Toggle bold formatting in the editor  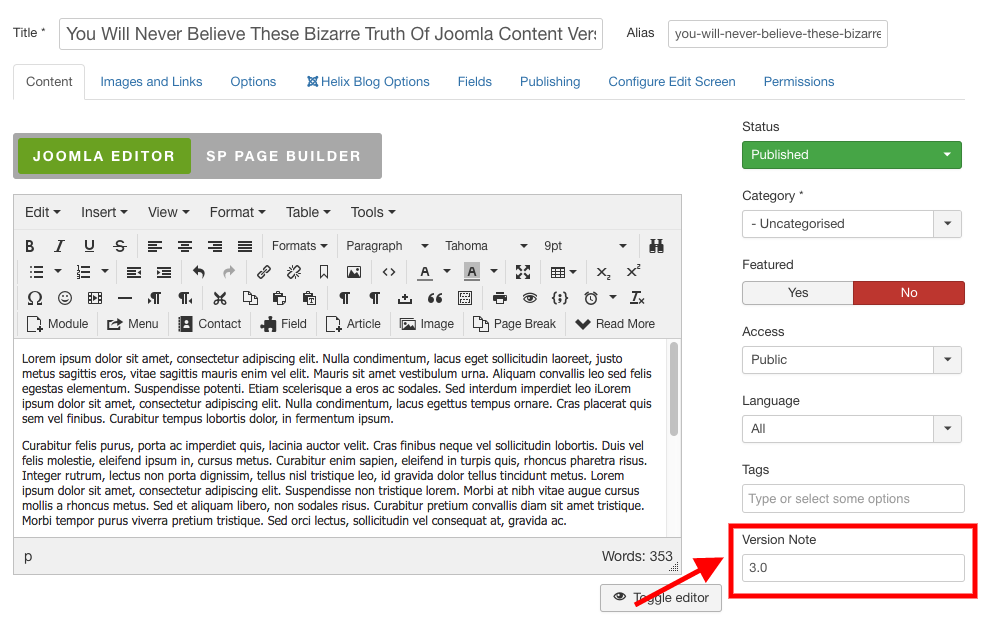(29, 245)
